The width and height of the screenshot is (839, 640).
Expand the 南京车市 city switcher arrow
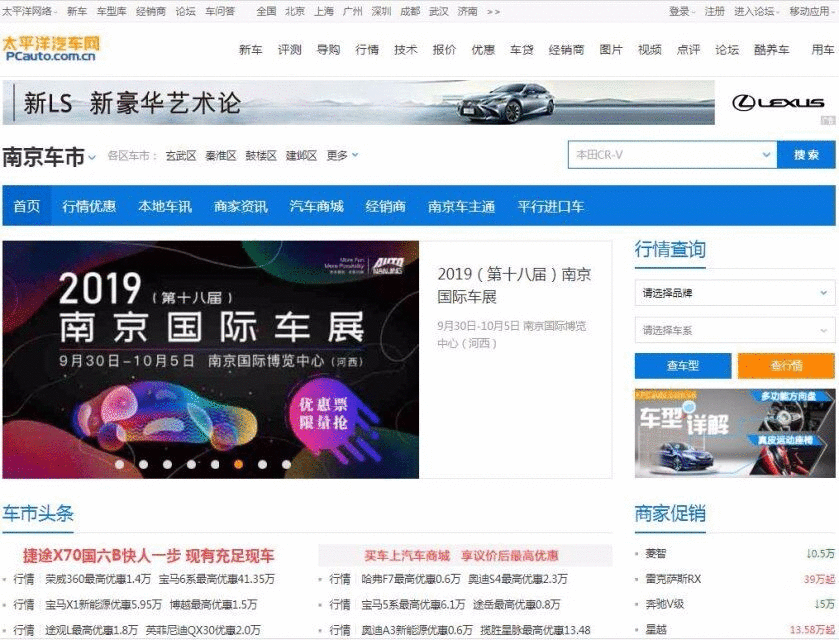[92, 157]
